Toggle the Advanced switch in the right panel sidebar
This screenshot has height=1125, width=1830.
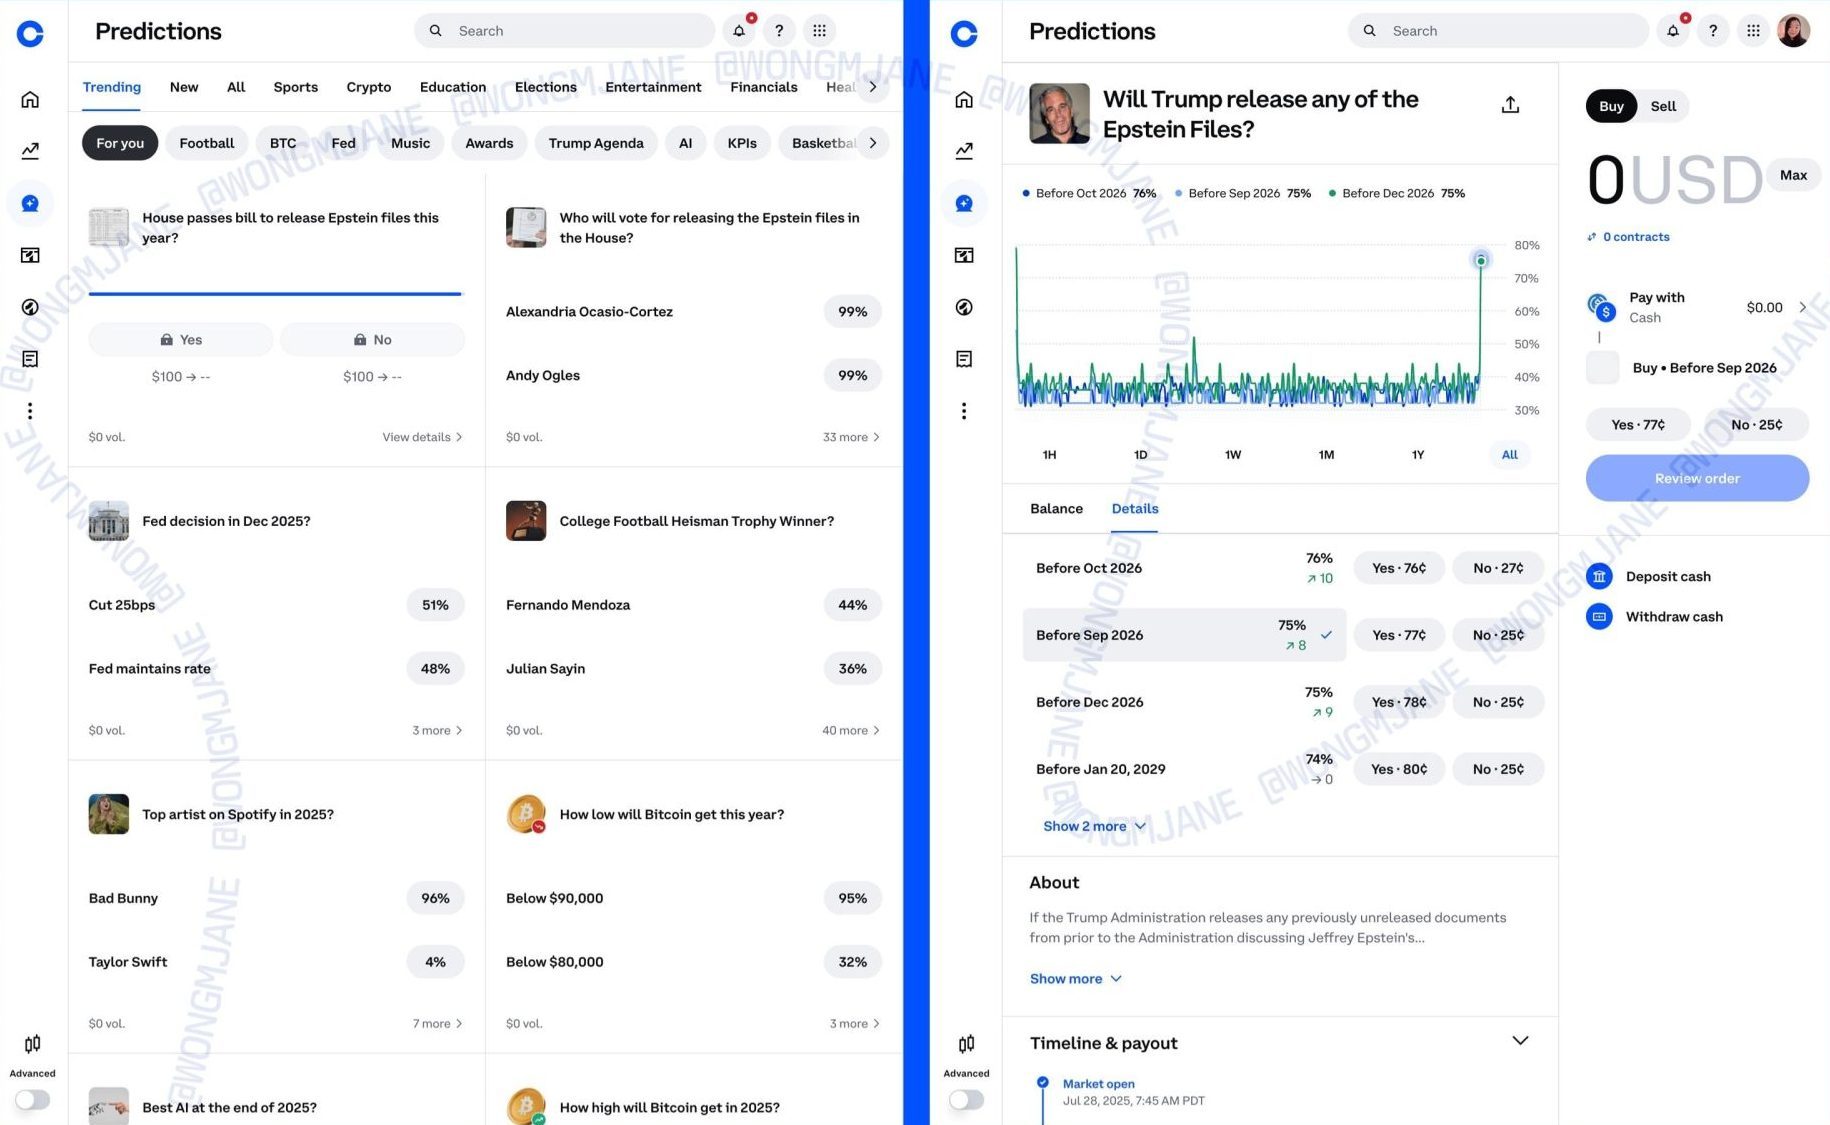click(966, 1099)
